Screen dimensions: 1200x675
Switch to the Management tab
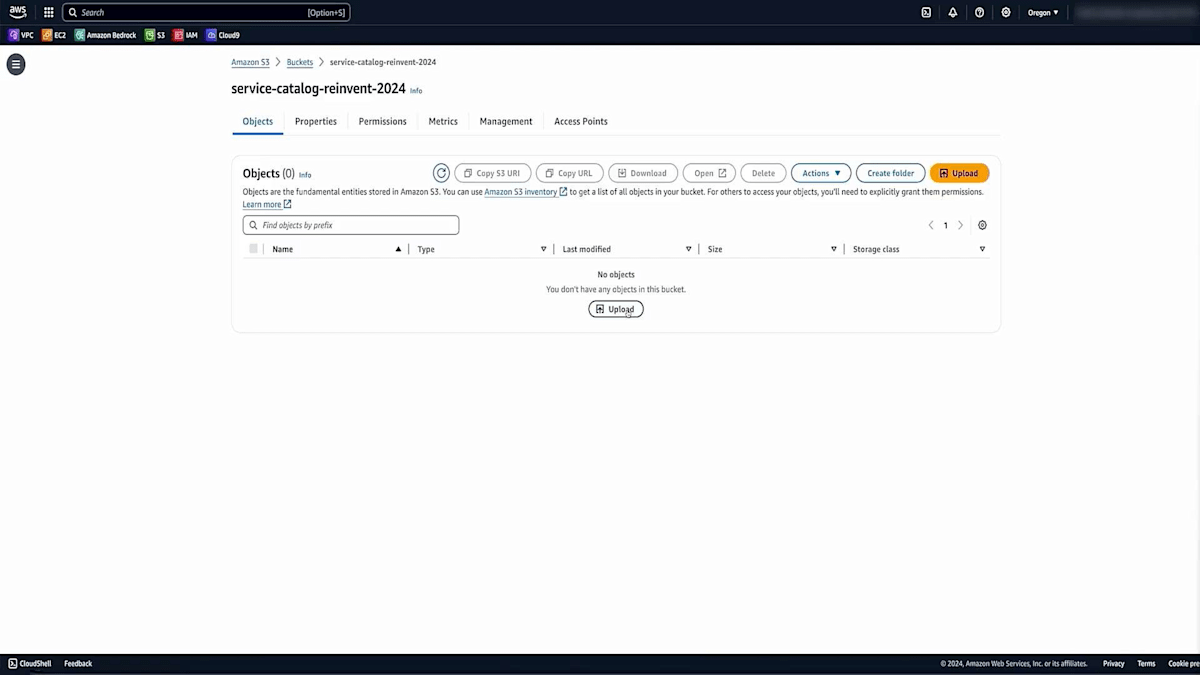[506, 121]
